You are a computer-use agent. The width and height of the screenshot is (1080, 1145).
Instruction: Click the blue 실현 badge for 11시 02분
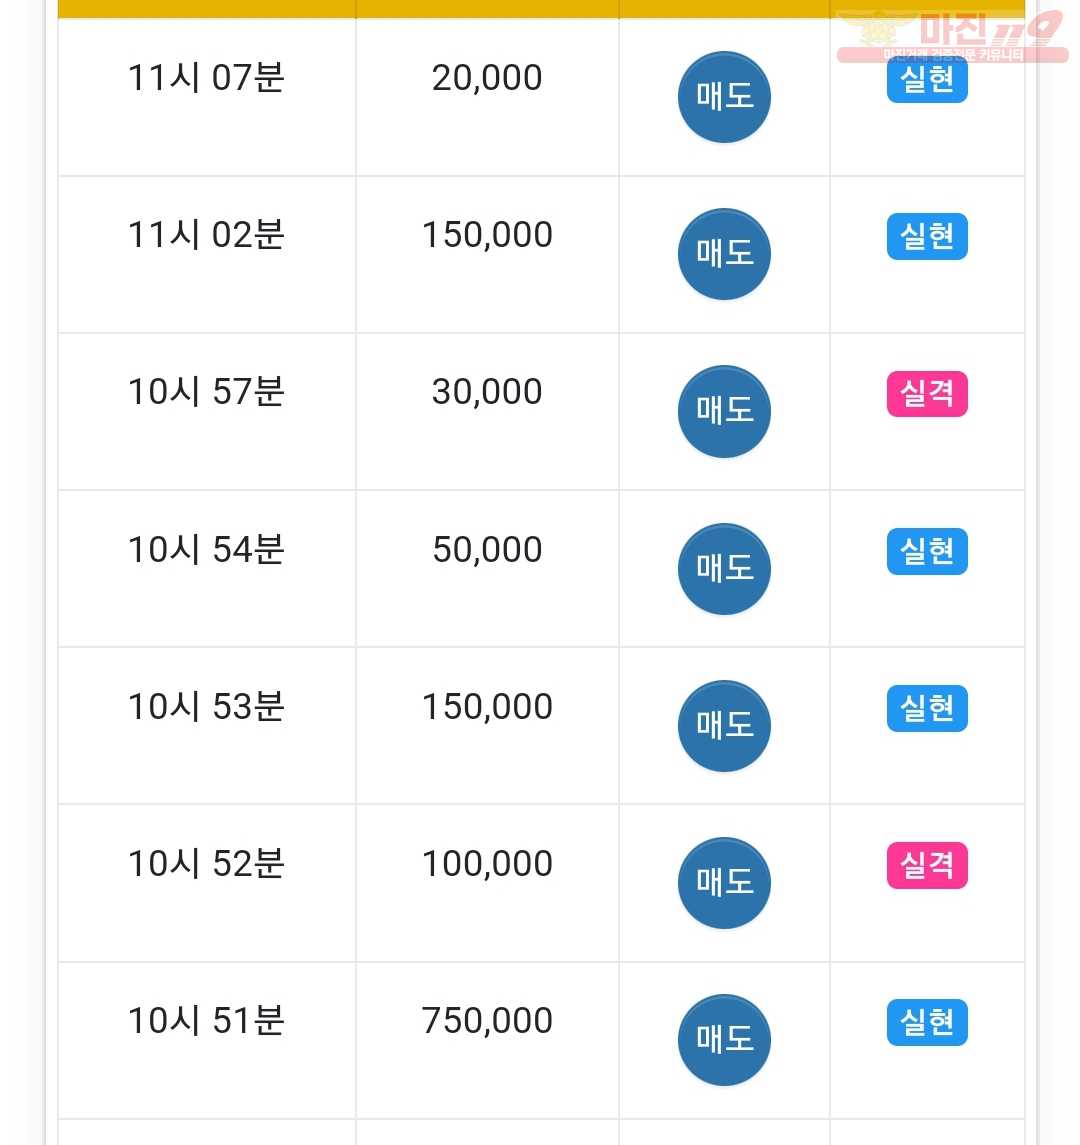click(x=927, y=237)
